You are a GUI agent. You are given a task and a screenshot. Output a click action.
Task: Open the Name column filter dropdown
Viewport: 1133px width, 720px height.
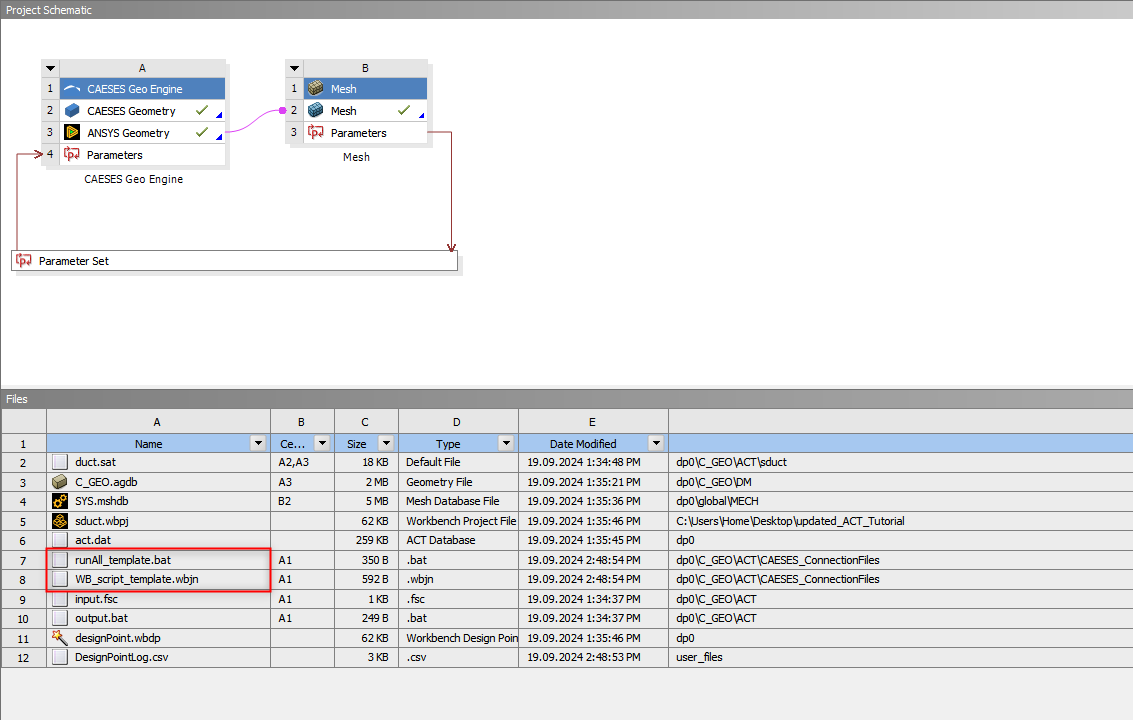coord(258,443)
